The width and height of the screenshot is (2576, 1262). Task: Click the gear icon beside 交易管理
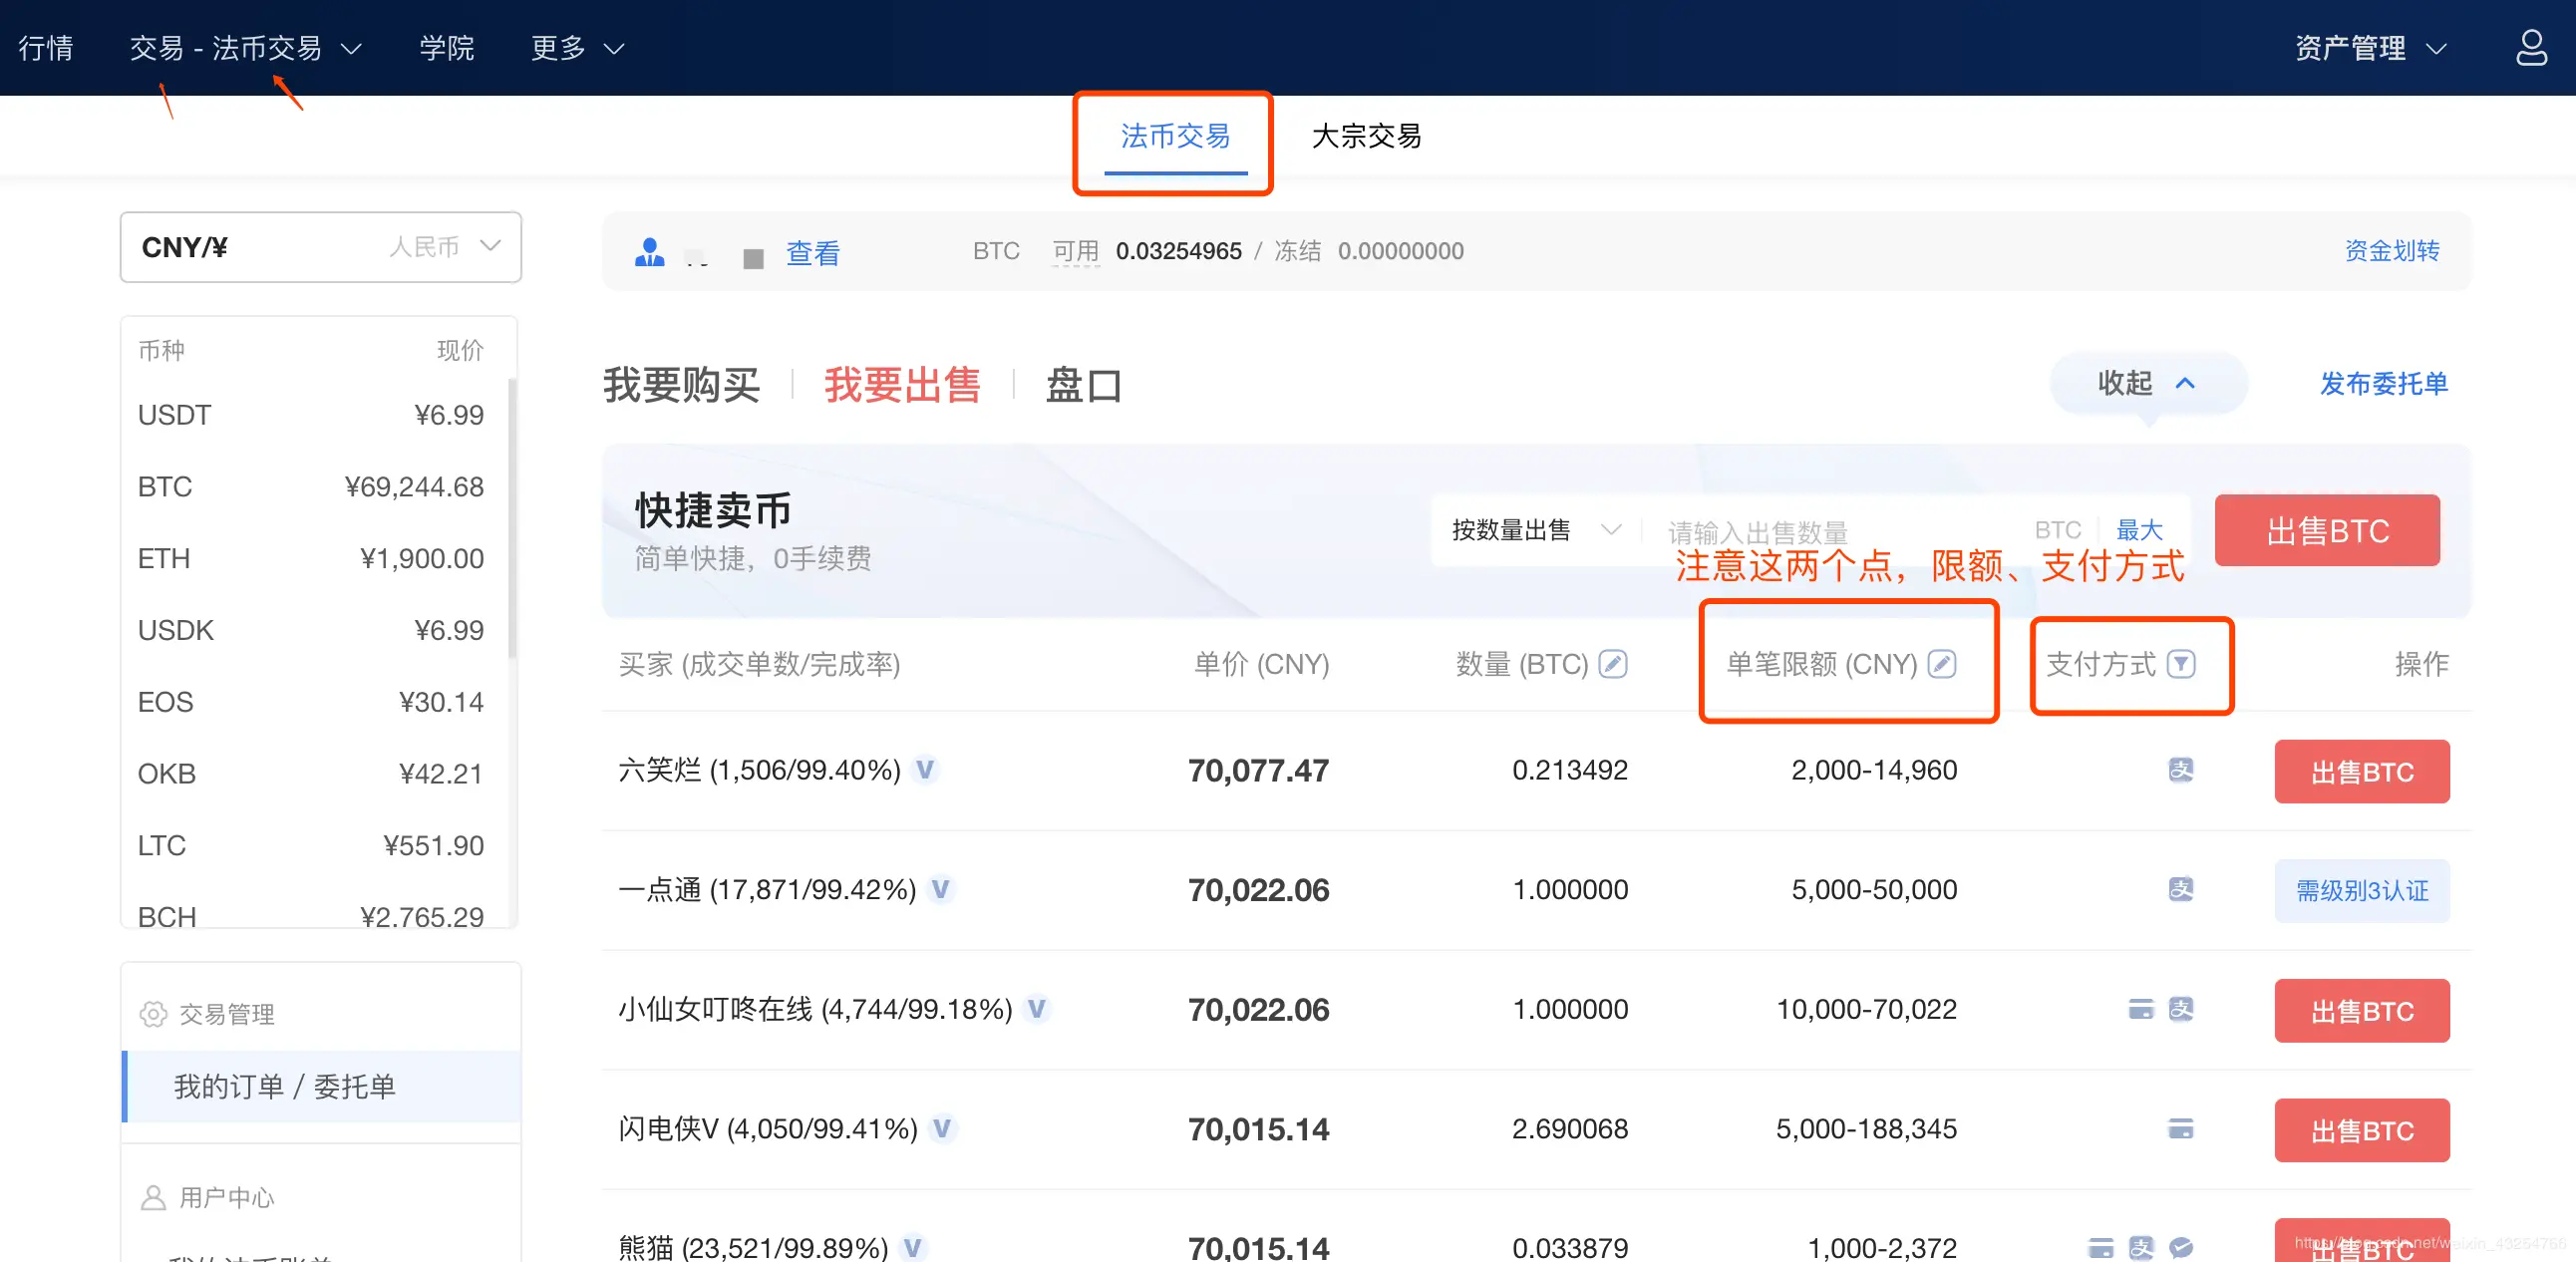pos(153,1013)
